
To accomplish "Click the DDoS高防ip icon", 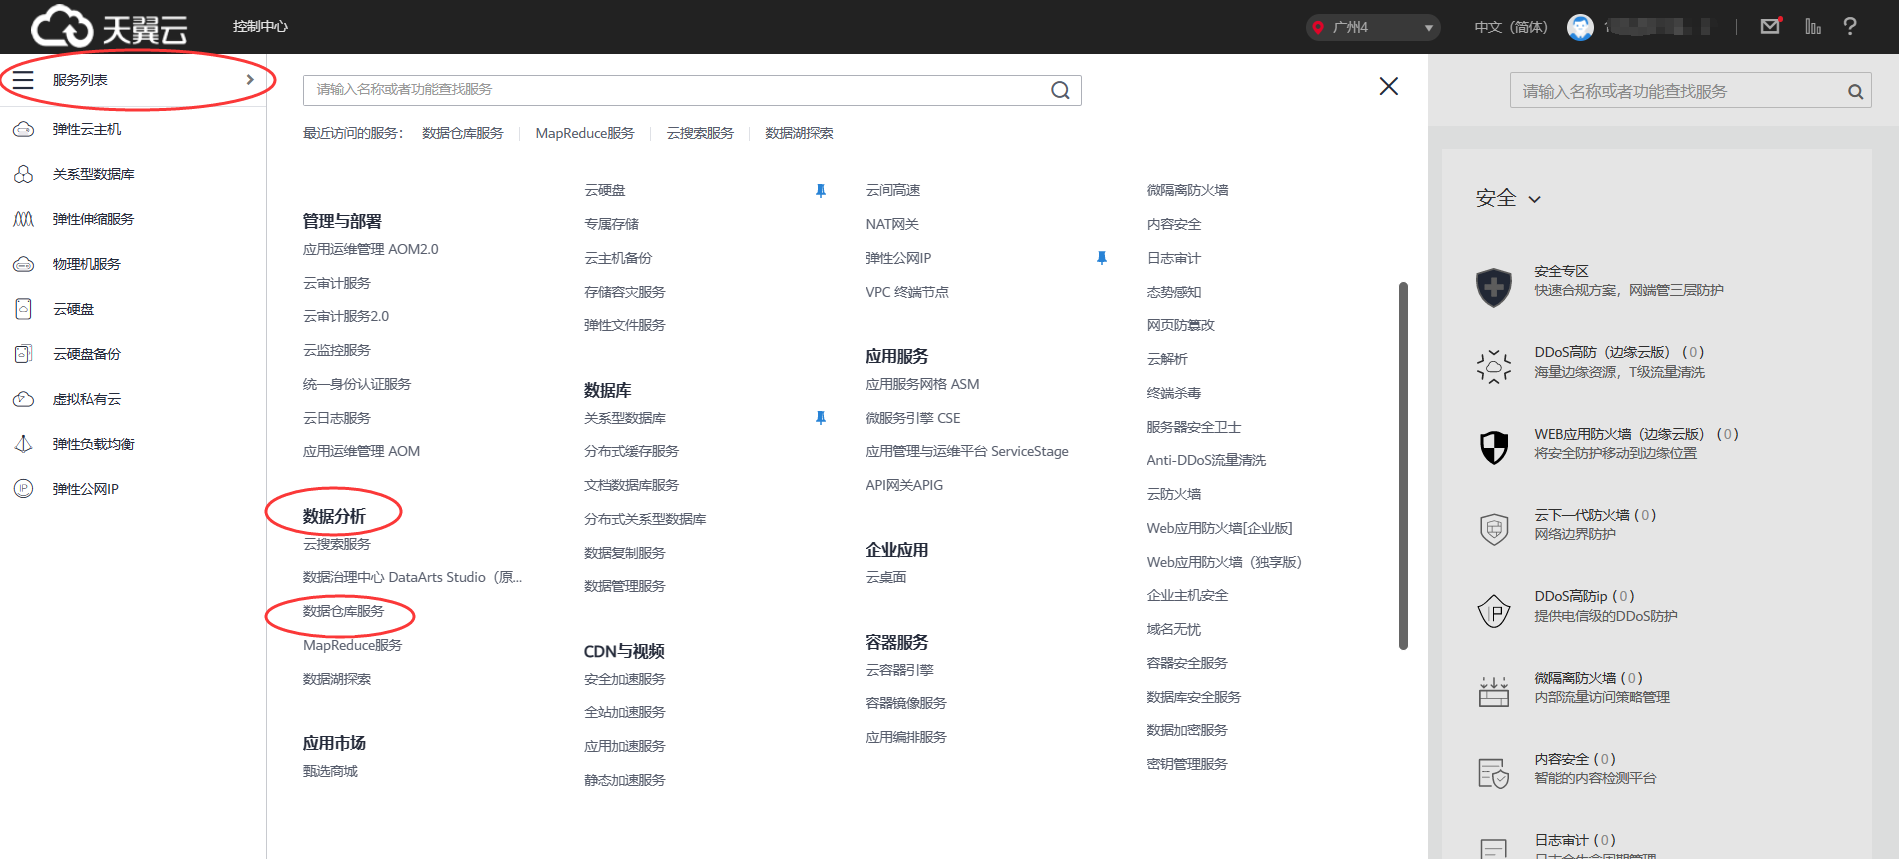I will click(1494, 610).
